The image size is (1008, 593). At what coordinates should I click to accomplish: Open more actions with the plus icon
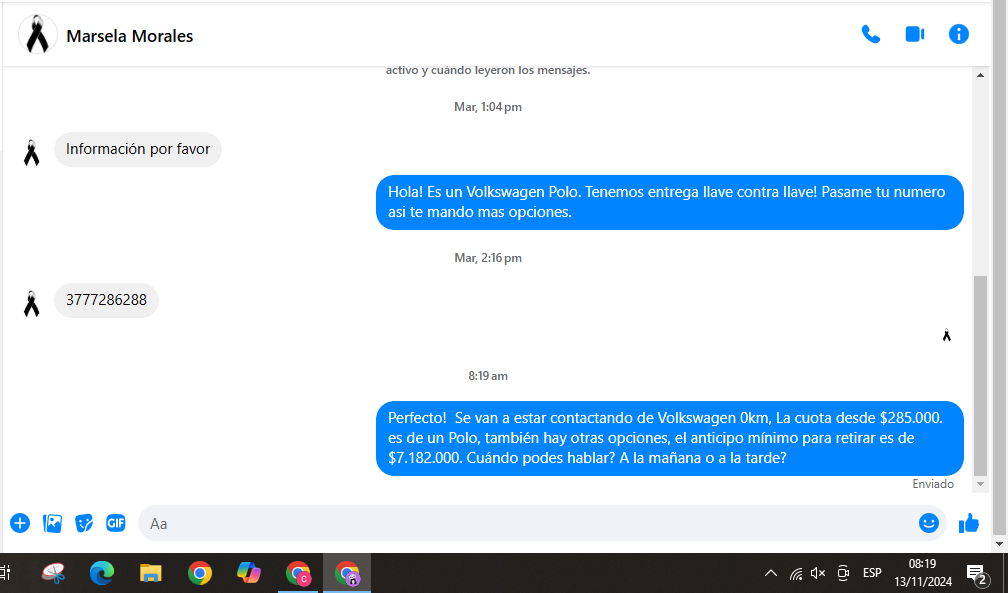click(x=20, y=523)
